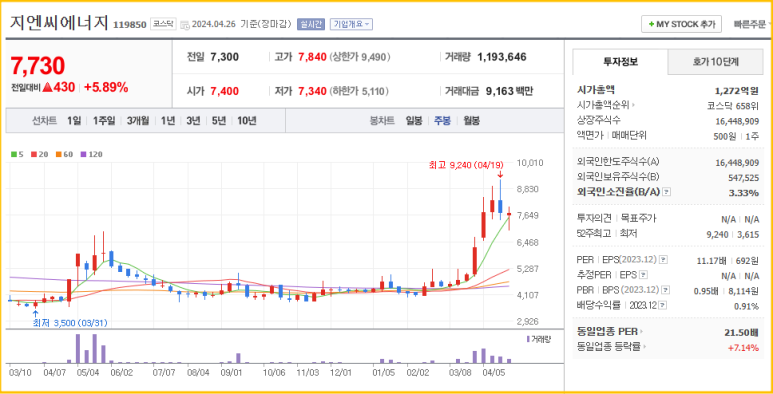Click the +5.89% change value
Viewport: 773px width, 394px height.
(106, 88)
